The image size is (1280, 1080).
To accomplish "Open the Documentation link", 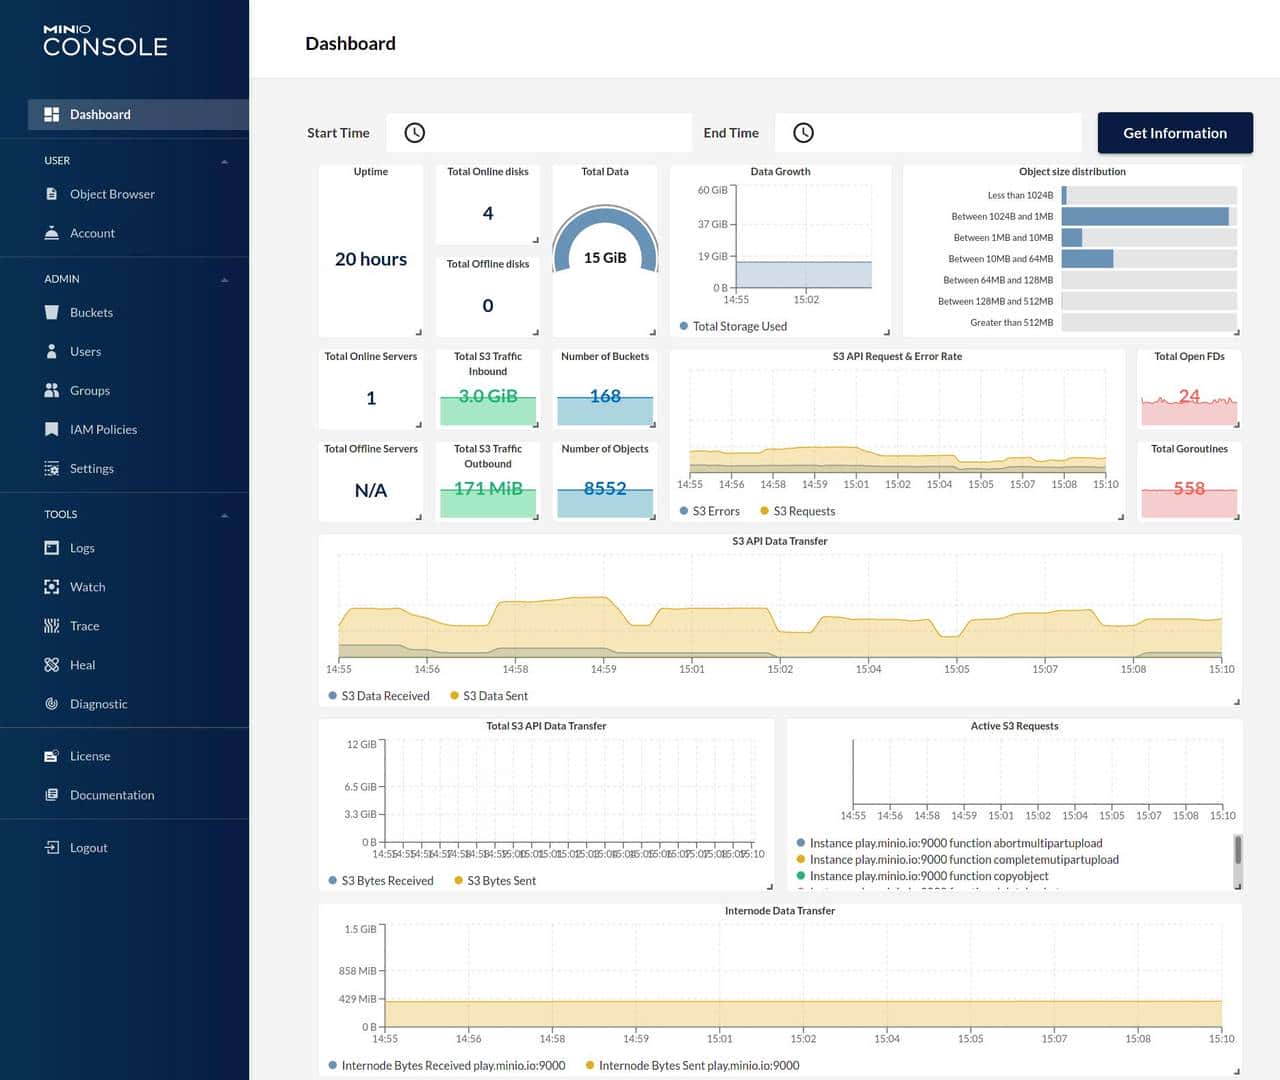I will tap(112, 796).
